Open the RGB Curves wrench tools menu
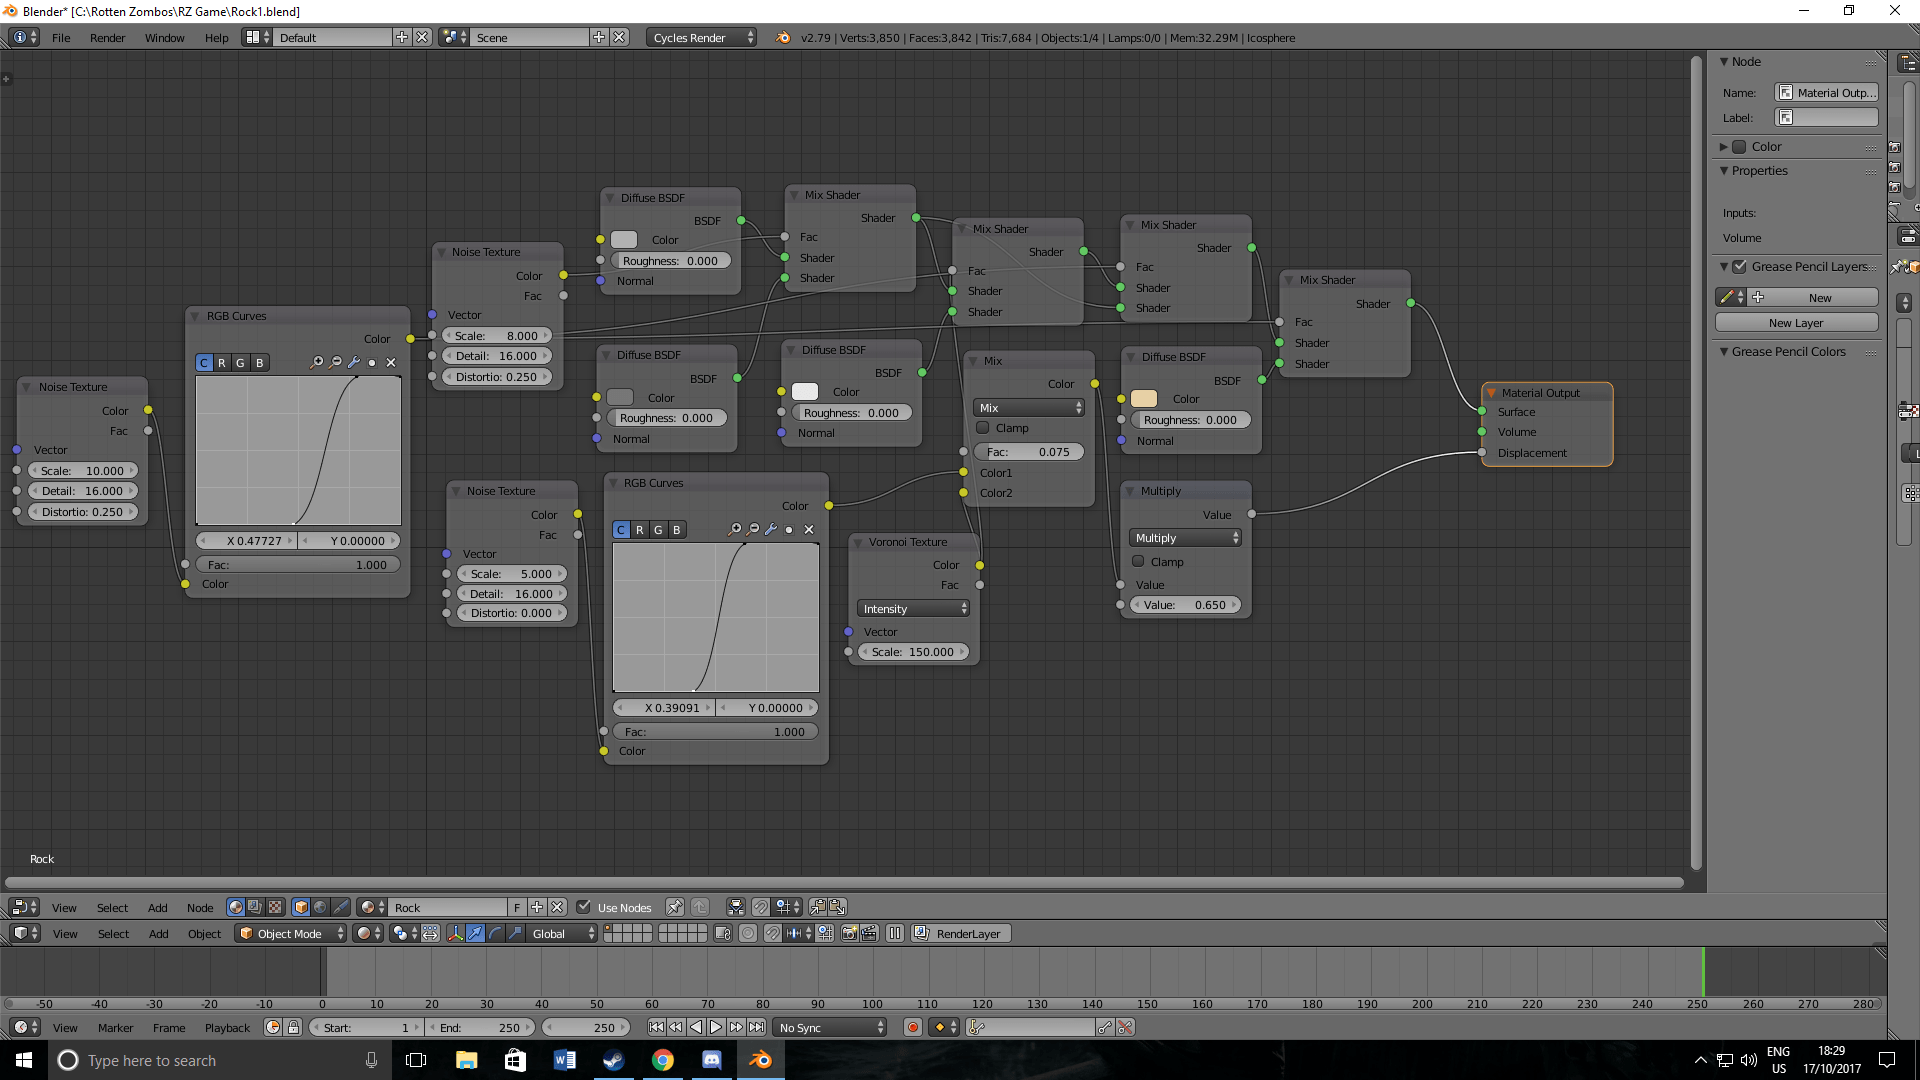This screenshot has width=1920, height=1080. (x=353, y=362)
